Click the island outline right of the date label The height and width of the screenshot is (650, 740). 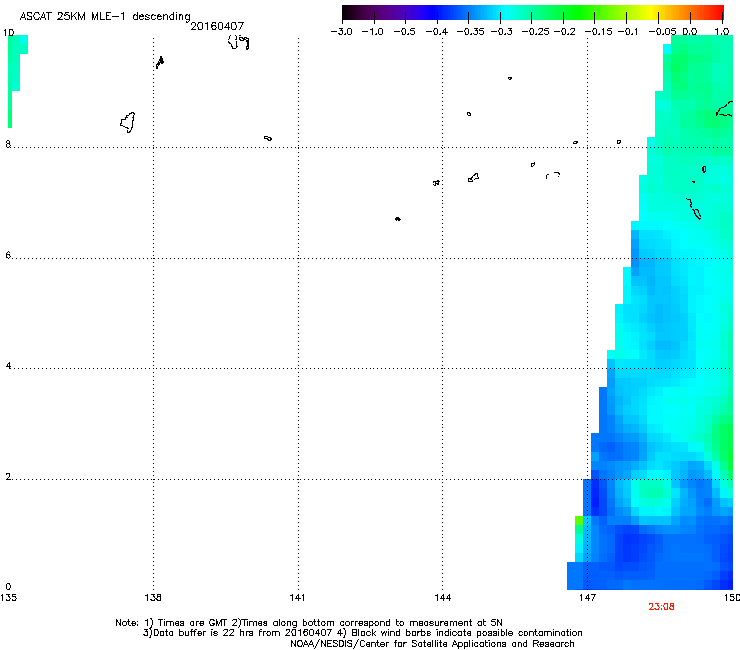238,42
